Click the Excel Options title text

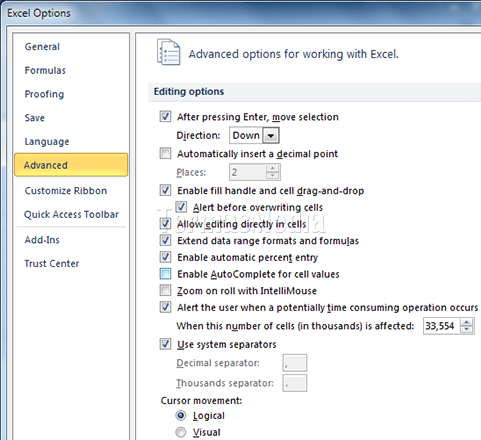click(39, 13)
